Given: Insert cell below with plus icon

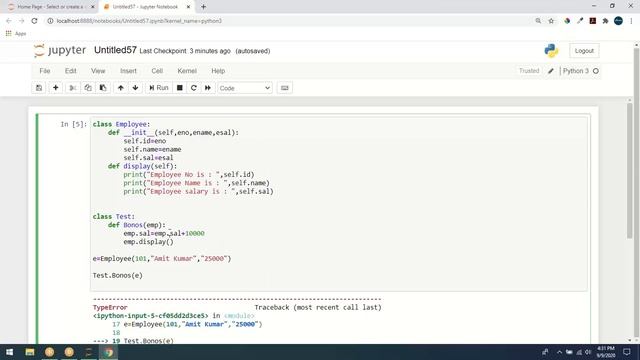Looking at the screenshot, I should point(56,88).
